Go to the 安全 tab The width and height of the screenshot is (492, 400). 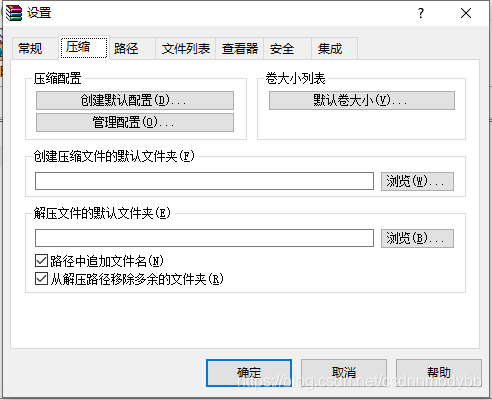point(287,49)
